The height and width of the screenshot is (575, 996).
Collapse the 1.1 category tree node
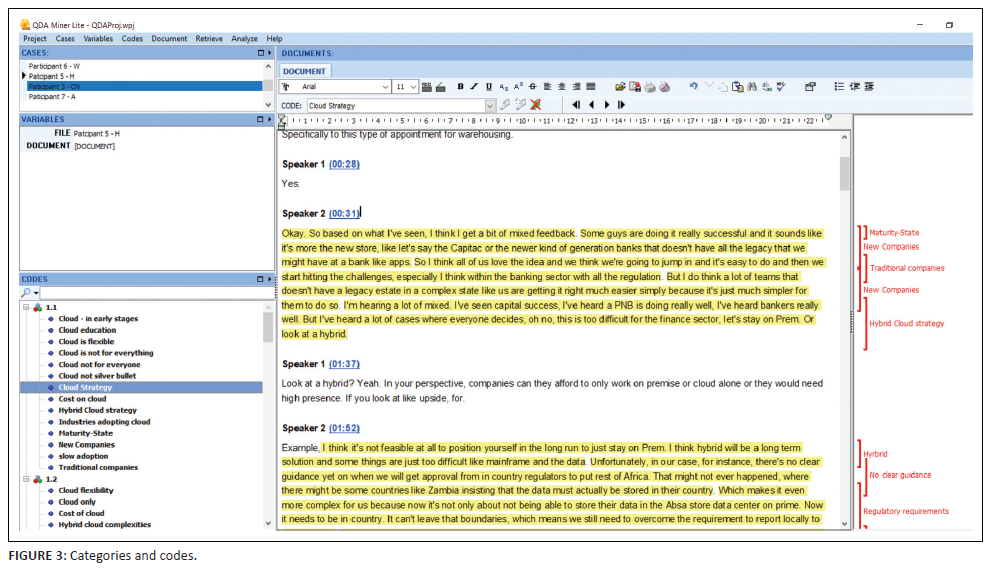point(25,308)
